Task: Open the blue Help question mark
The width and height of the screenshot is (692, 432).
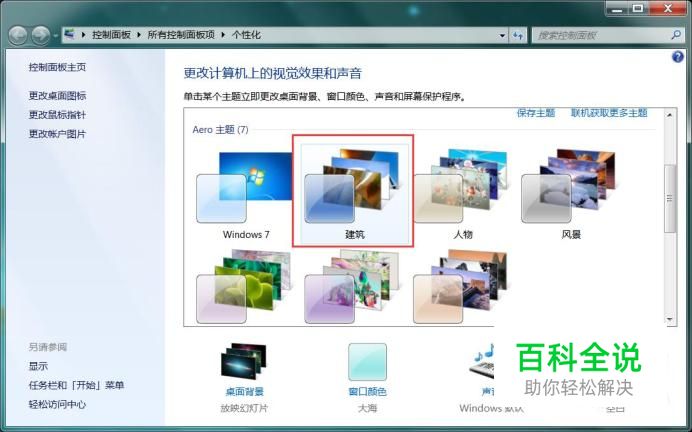Action: [677, 57]
